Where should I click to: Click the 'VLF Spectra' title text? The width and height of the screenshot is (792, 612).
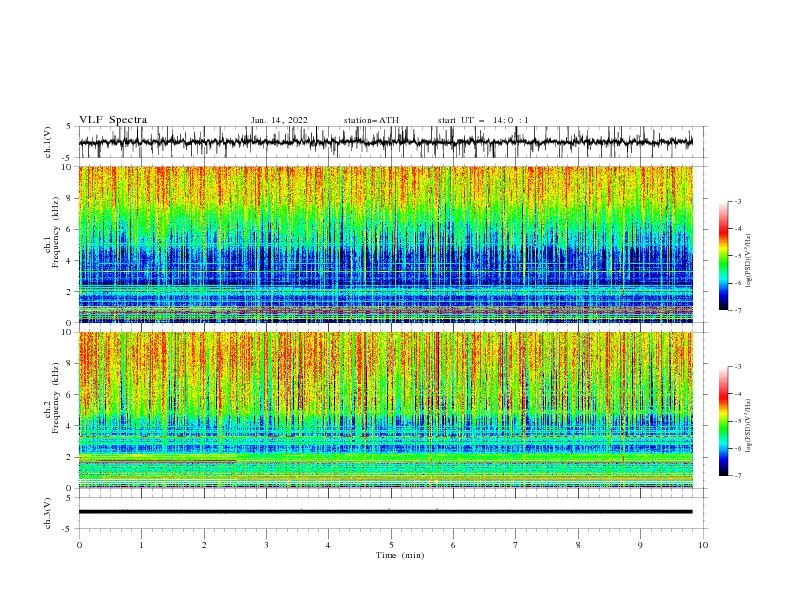pos(113,120)
